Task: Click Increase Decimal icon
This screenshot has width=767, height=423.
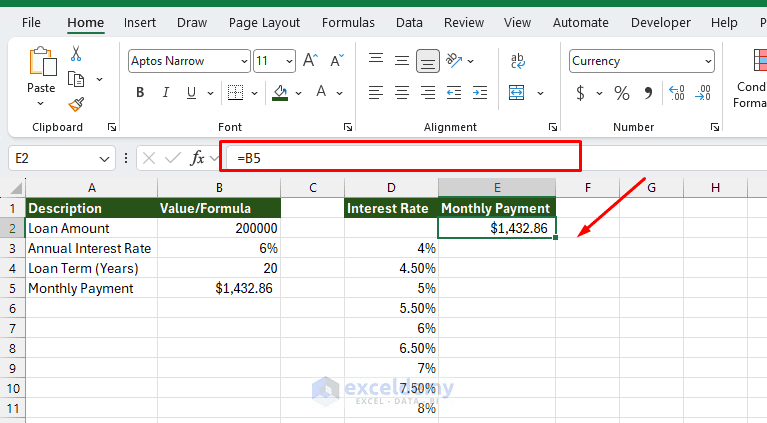Action: (x=677, y=92)
